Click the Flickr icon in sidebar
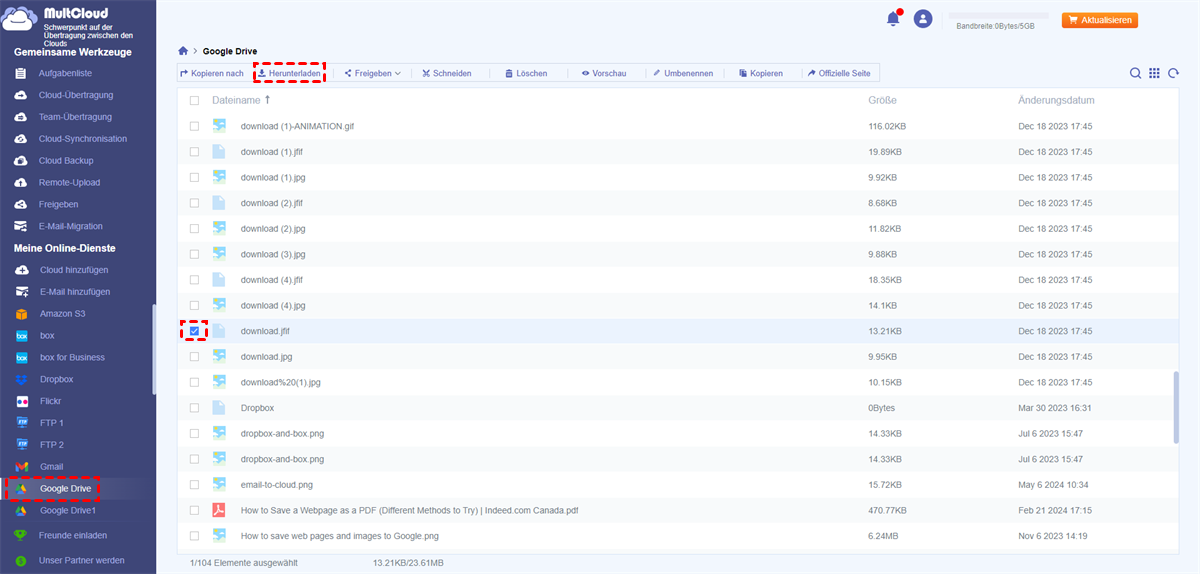Image resolution: width=1200 pixels, height=574 pixels. [x=21, y=401]
